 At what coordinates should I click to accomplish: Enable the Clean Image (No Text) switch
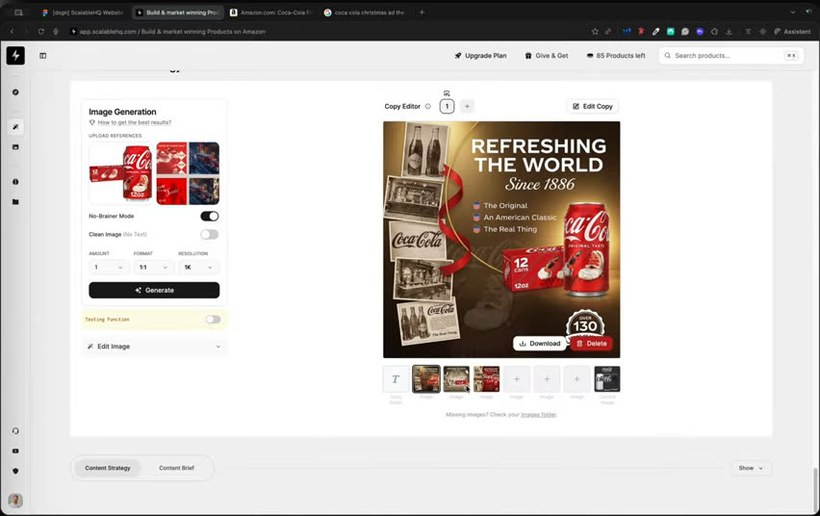(210, 234)
